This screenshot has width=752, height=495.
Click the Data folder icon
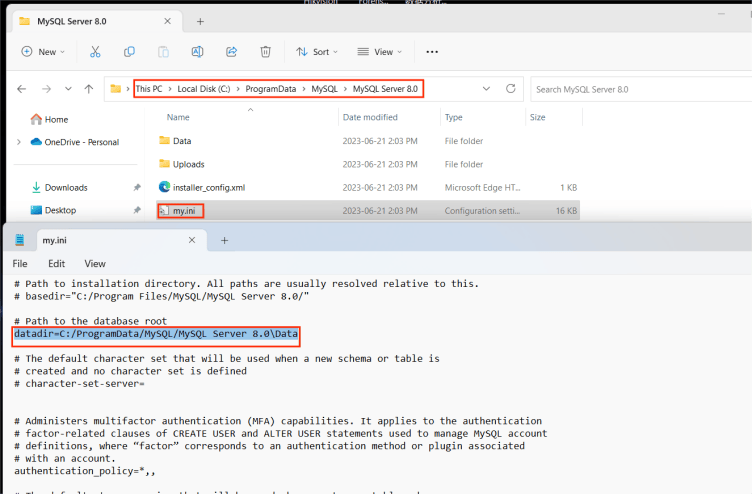[164, 141]
